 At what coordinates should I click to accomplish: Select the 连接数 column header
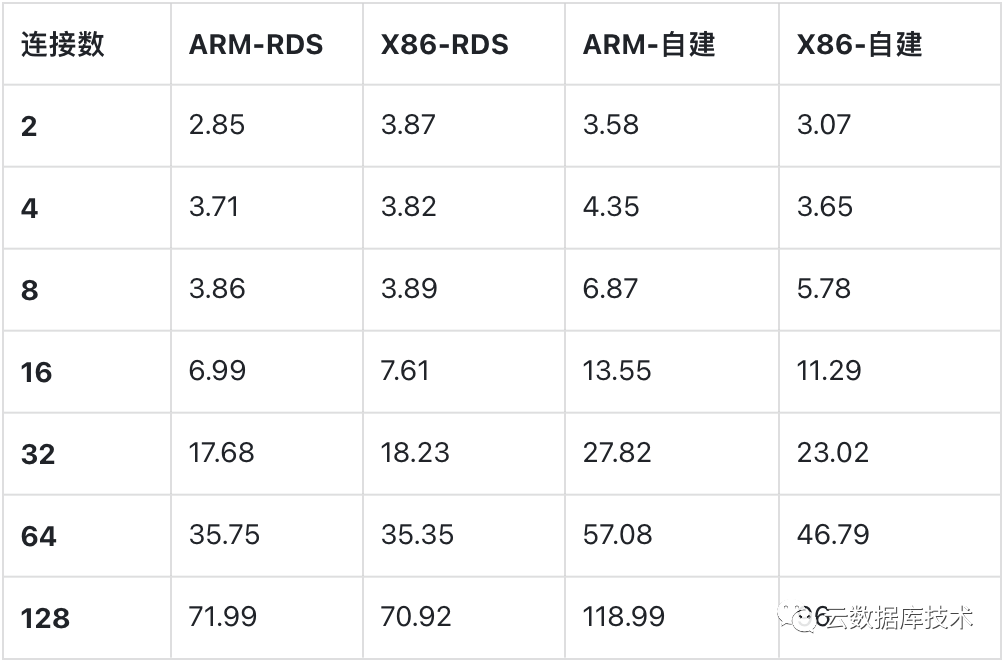pos(63,45)
